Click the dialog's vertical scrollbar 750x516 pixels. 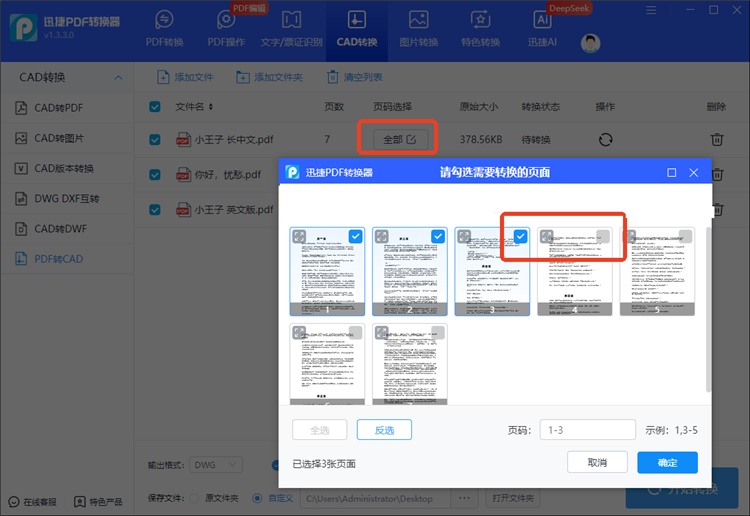708,310
